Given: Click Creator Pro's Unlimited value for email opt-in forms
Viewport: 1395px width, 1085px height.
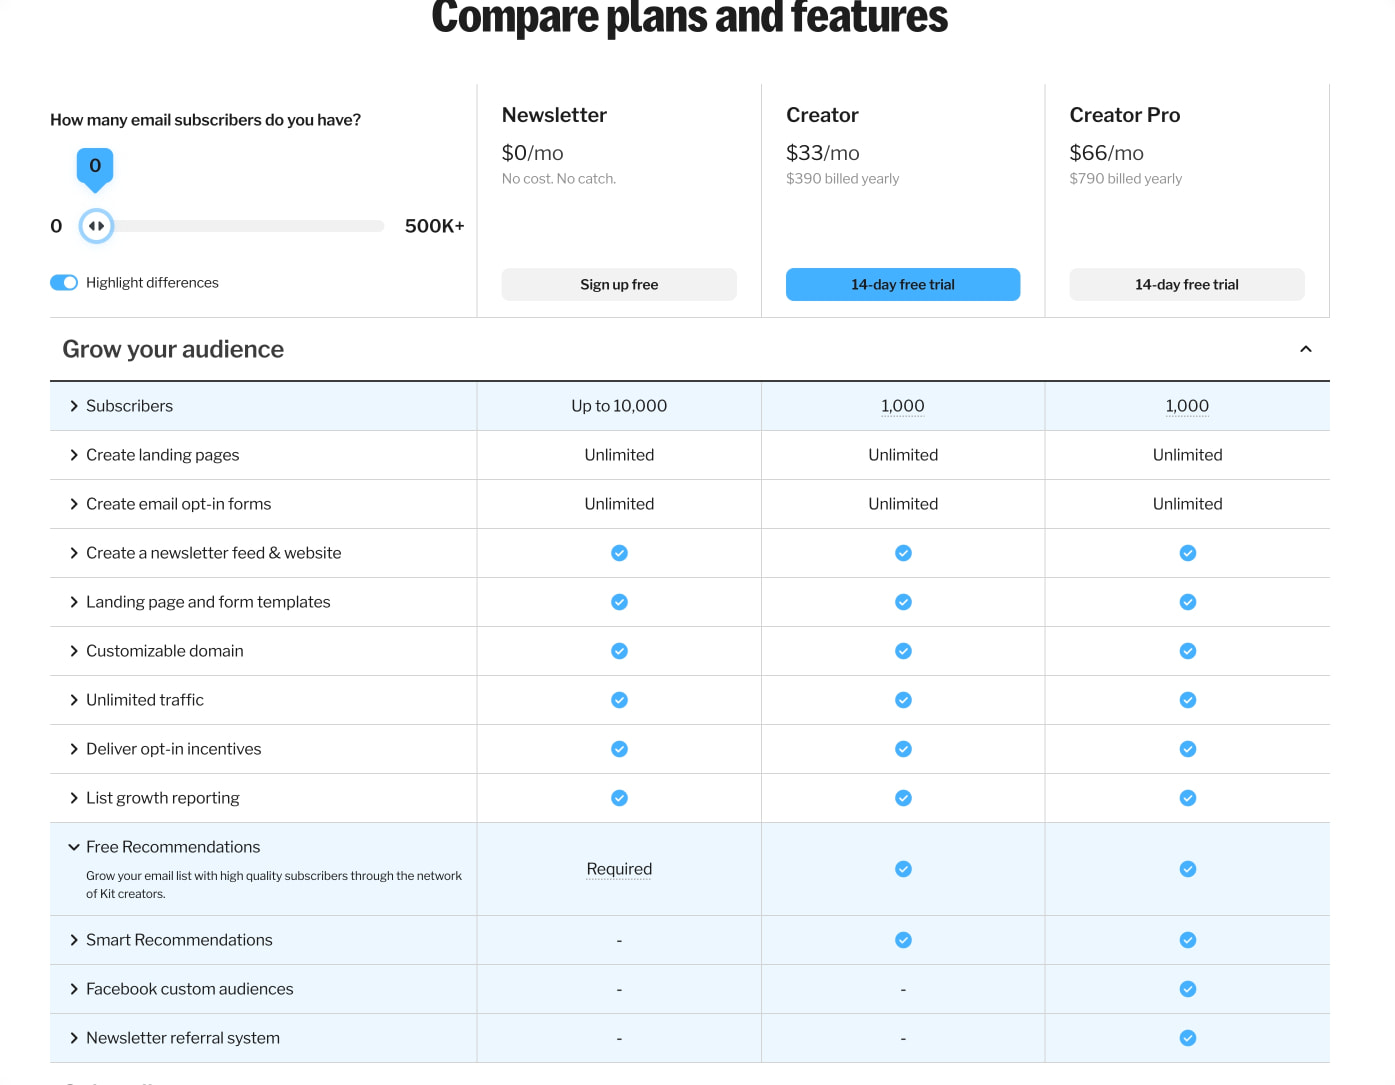Looking at the screenshot, I should coord(1187,504).
